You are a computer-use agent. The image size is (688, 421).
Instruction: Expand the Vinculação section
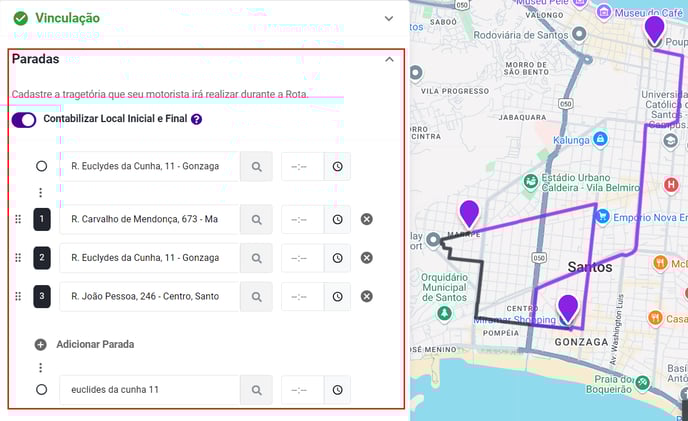[x=389, y=18]
